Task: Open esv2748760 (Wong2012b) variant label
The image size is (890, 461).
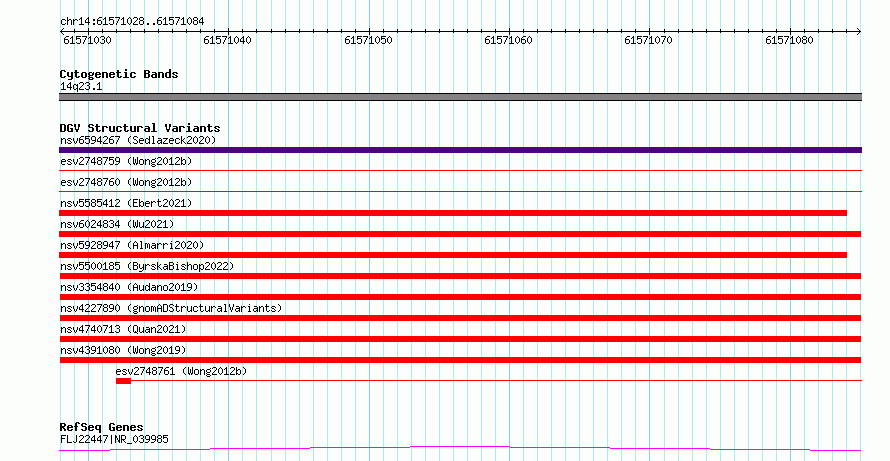Action: (x=126, y=182)
